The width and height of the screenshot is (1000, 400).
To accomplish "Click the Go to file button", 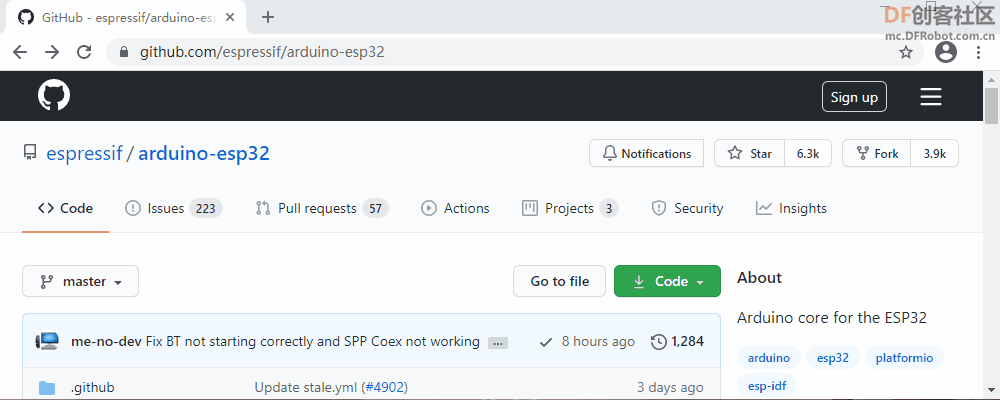I will (559, 281).
